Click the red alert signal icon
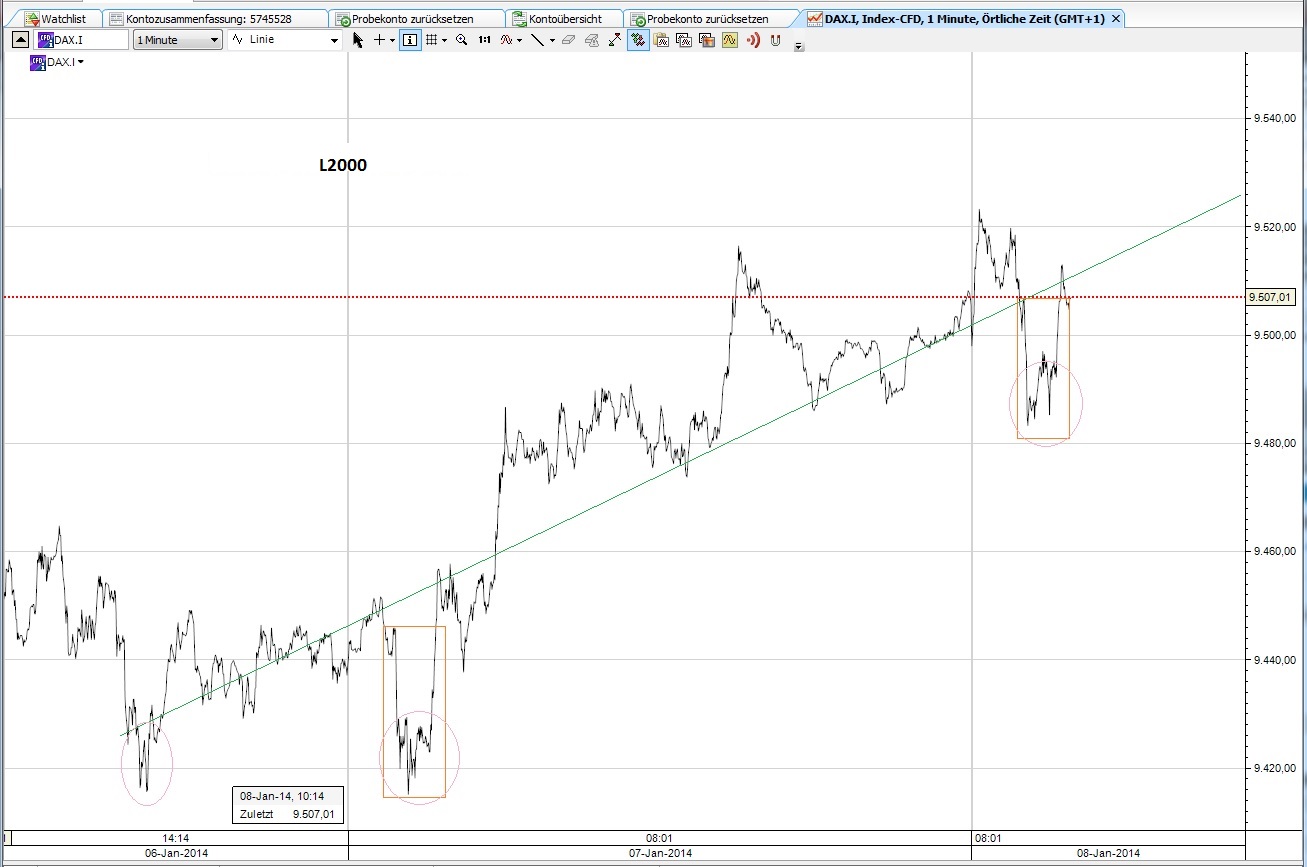This screenshot has width=1307, height=867. 754,40
